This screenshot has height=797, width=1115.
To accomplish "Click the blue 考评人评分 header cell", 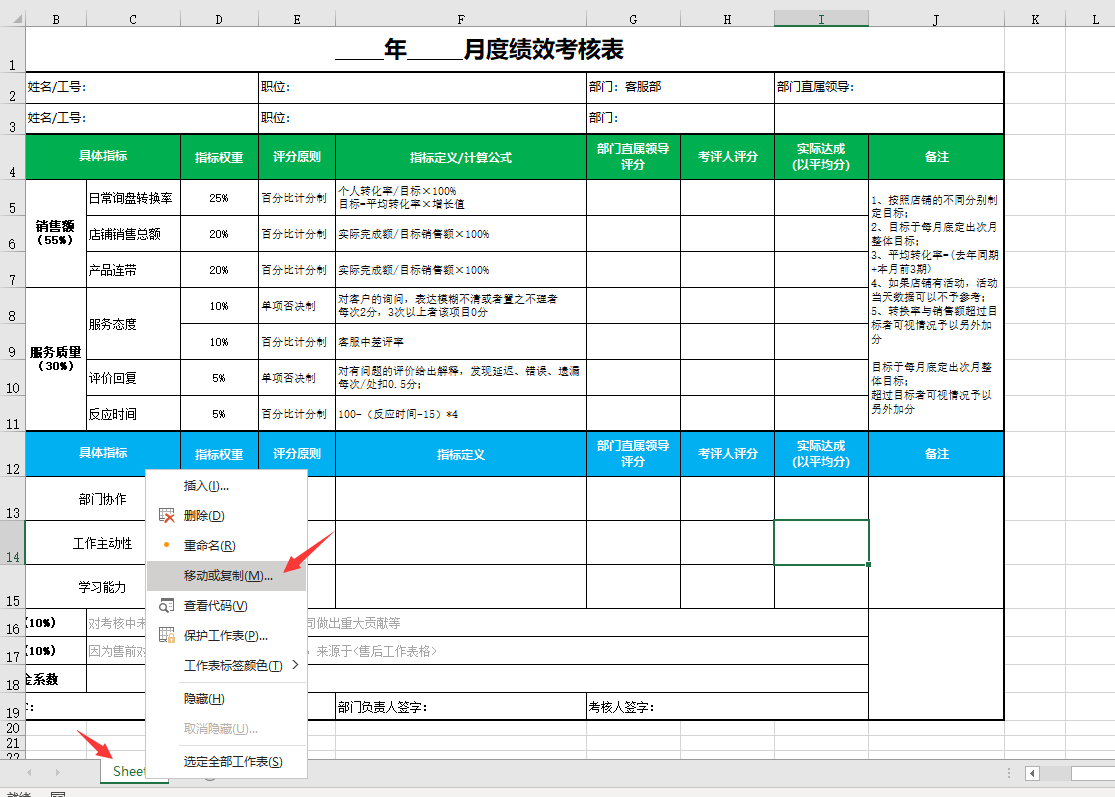I will [x=727, y=454].
